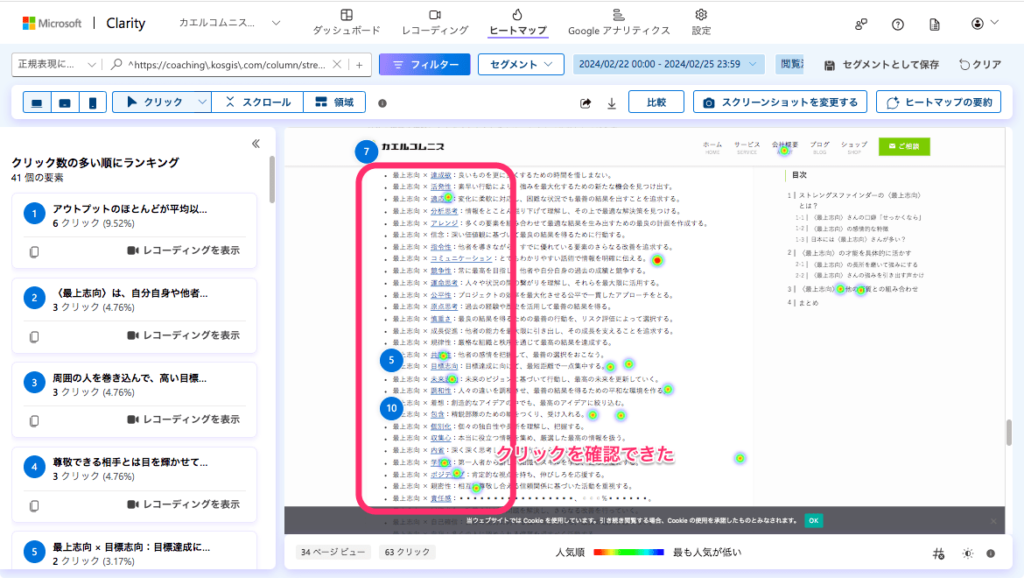Screen dimensions: 1024x578
Task: Click the ブログ nav link in preview
Action: coord(820,148)
